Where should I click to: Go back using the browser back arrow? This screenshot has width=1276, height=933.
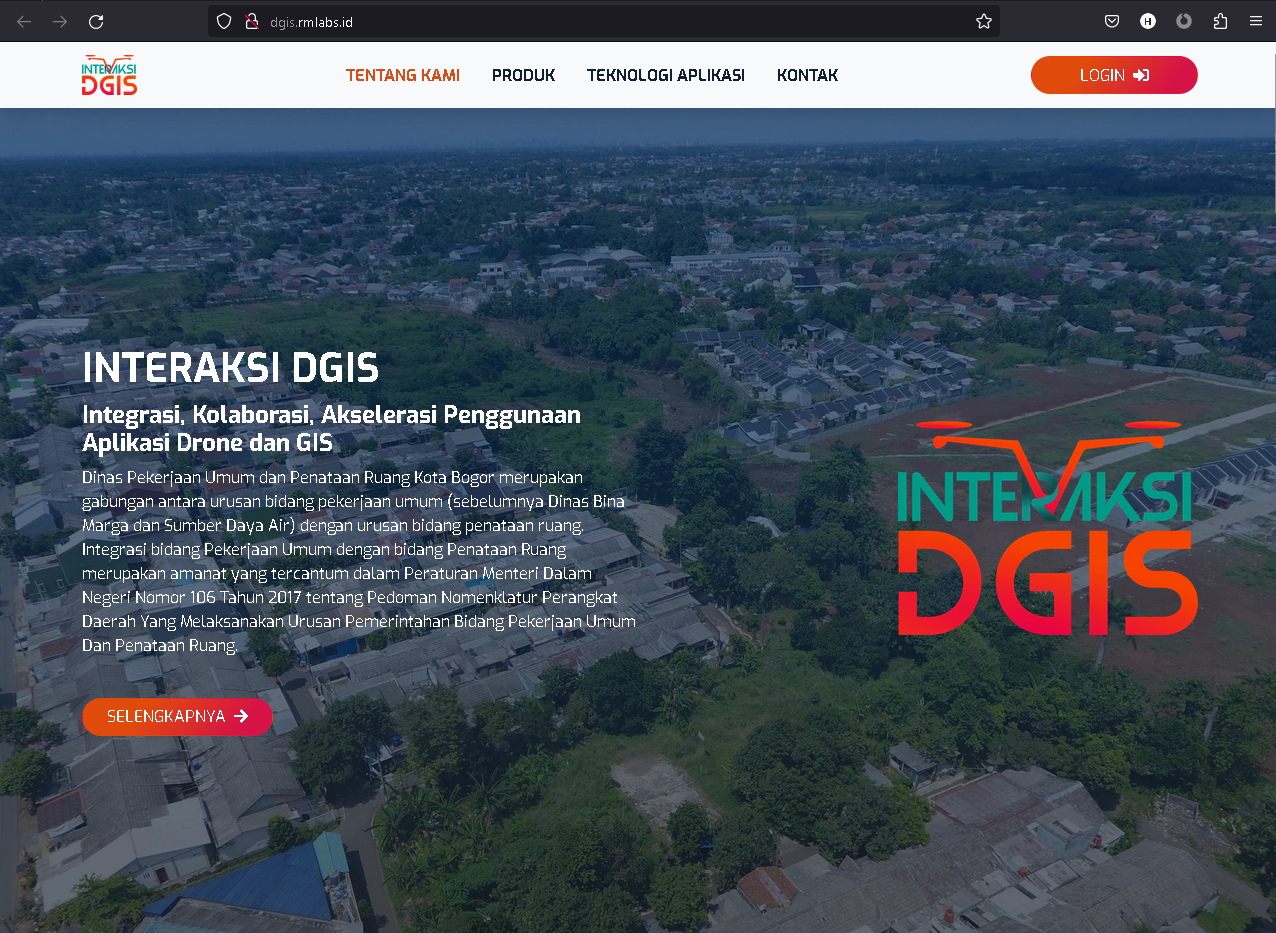tap(24, 21)
